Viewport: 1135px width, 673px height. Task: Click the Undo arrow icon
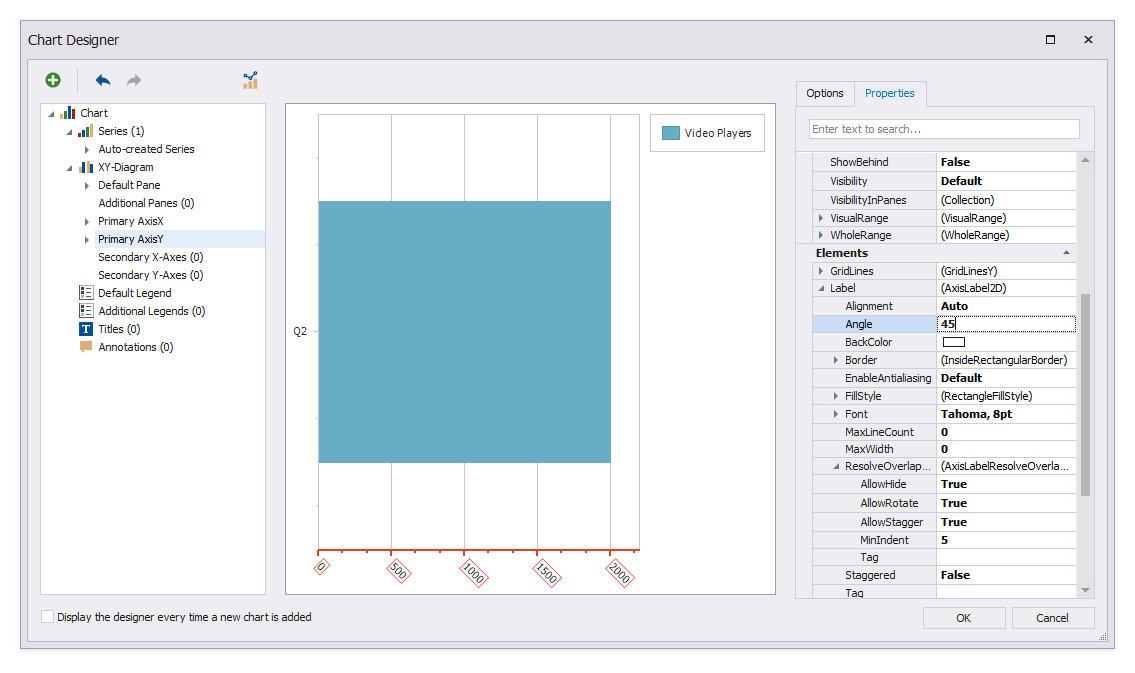point(103,80)
